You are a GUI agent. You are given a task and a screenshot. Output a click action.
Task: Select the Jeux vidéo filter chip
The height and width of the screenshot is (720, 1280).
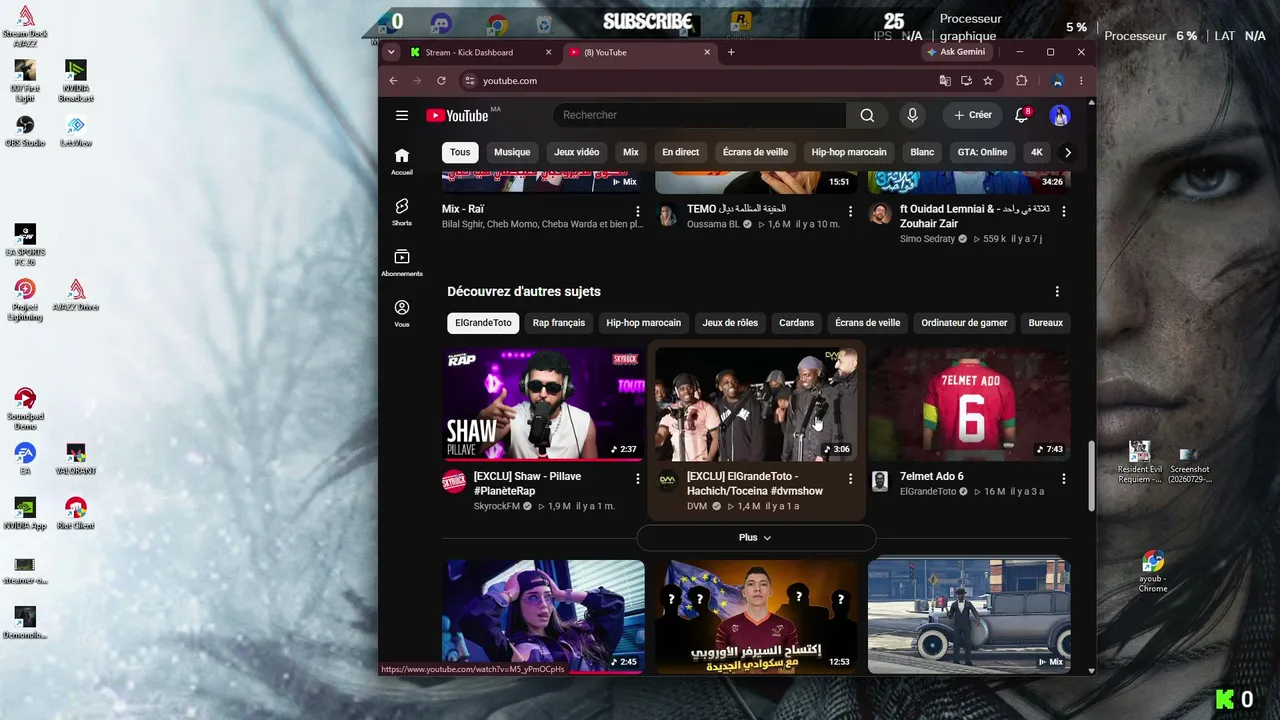(x=577, y=152)
